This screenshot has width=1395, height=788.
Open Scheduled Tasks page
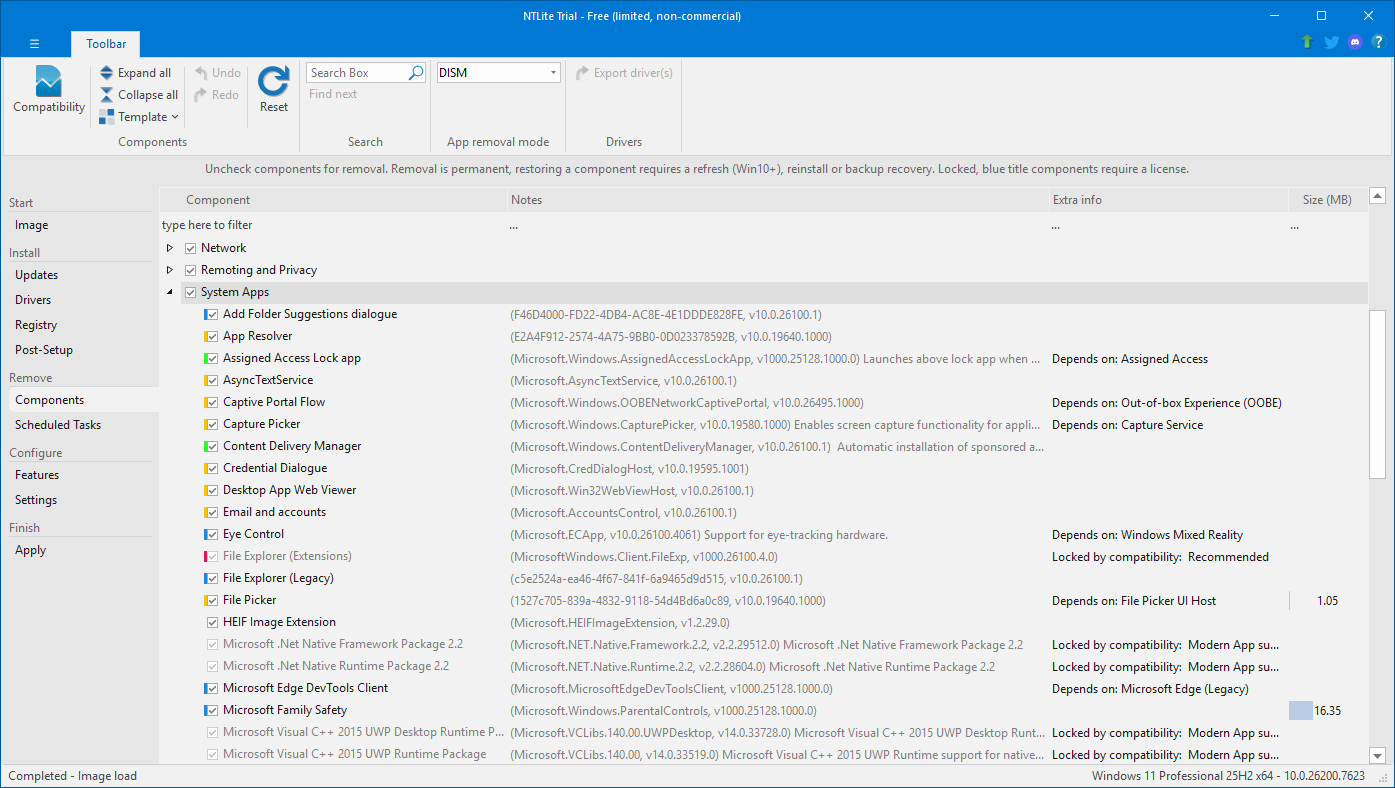click(58, 425)
